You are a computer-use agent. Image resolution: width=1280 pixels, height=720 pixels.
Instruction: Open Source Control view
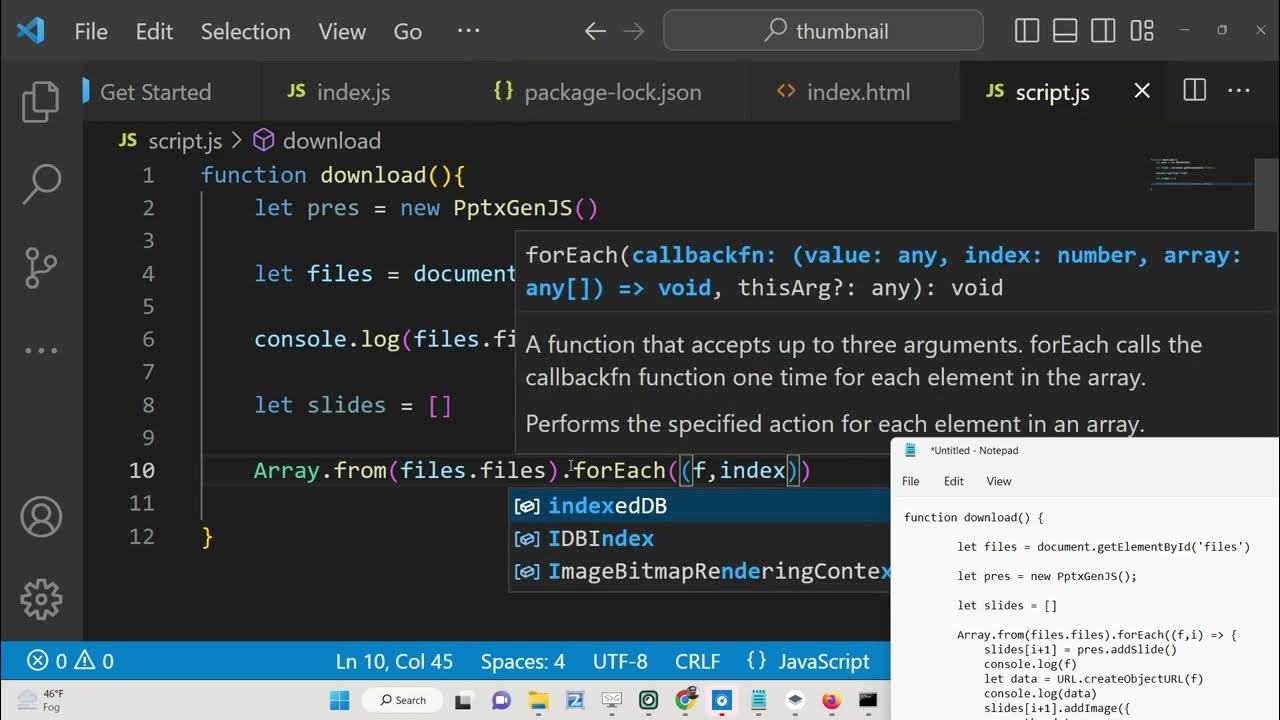point(41,267)
